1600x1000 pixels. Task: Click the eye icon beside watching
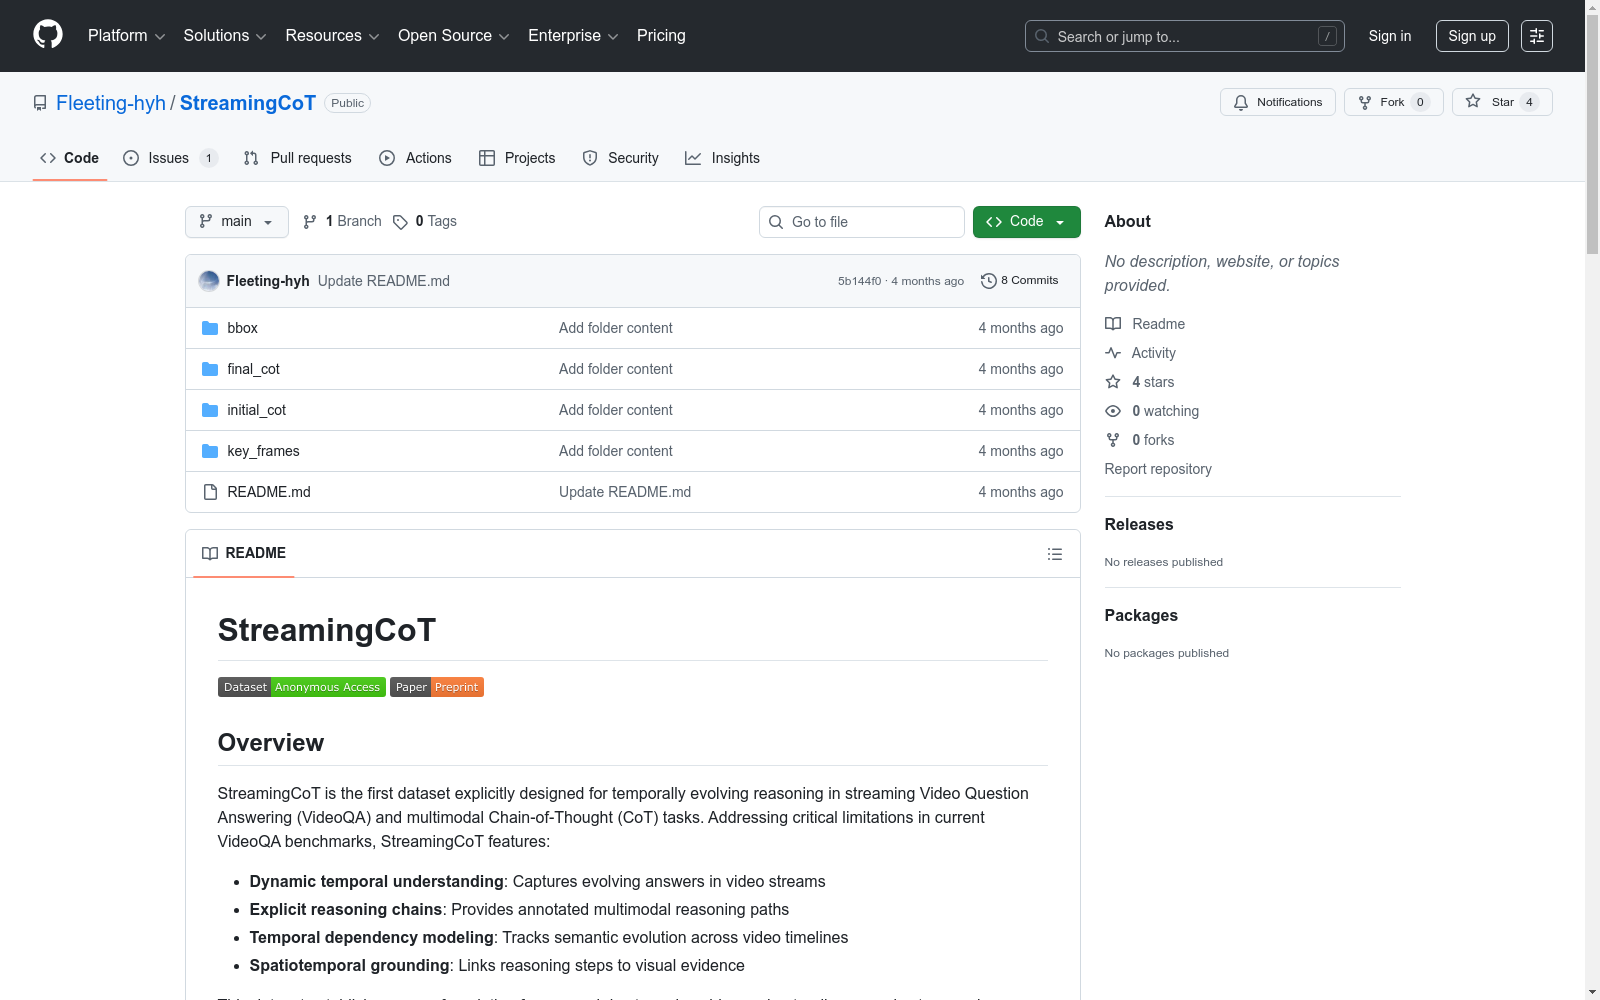[1113, 411]
